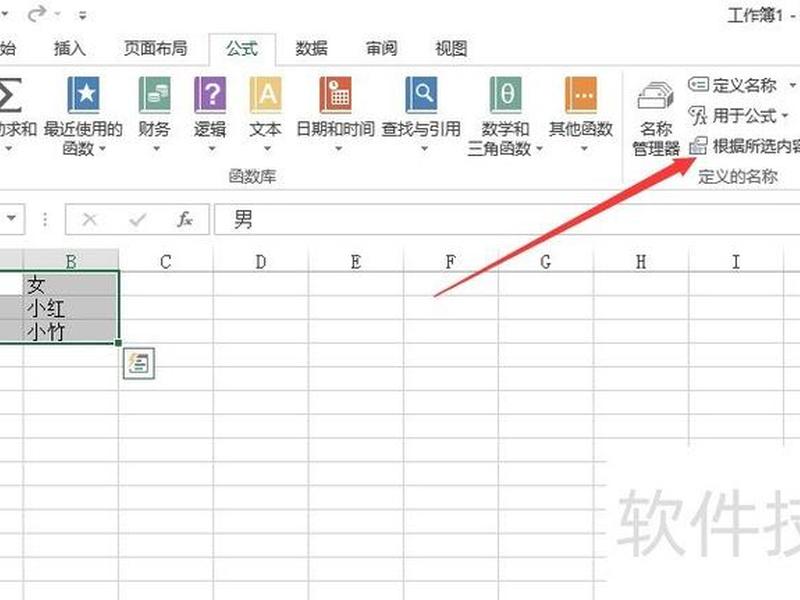Switch to the Page Layout (页面布局) tab
Viewport: 800px width, 600px height.
point(156,48)
